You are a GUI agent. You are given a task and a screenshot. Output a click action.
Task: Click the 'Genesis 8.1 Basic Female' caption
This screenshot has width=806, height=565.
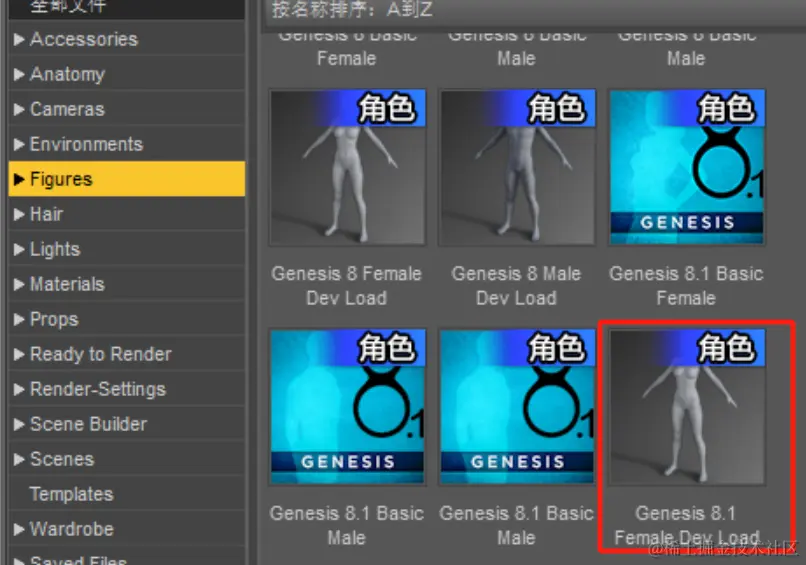tap(686, 286)
